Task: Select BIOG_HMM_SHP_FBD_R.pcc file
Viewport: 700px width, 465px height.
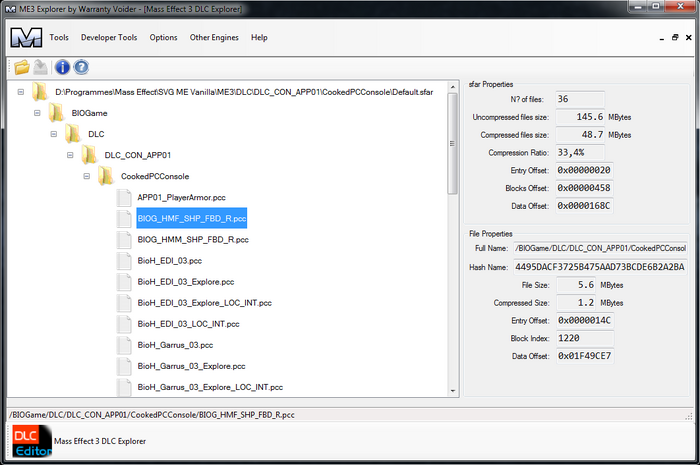Action: 193,240
